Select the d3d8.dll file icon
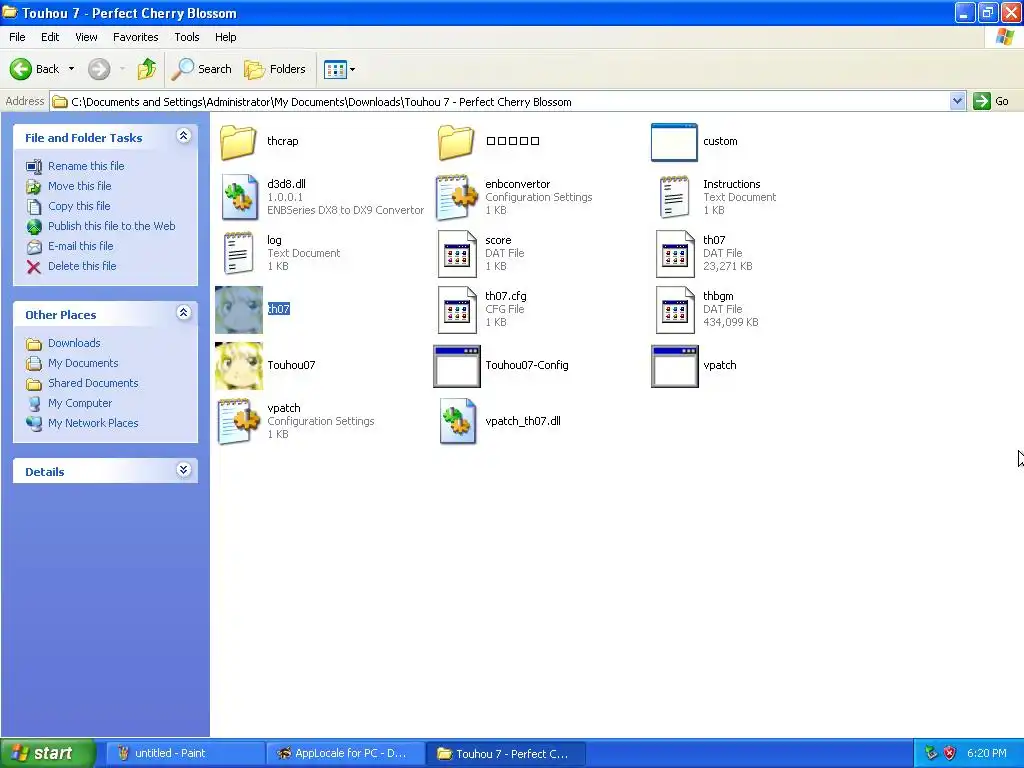Screen dimensions: 1024x768 tap(239, 197)
